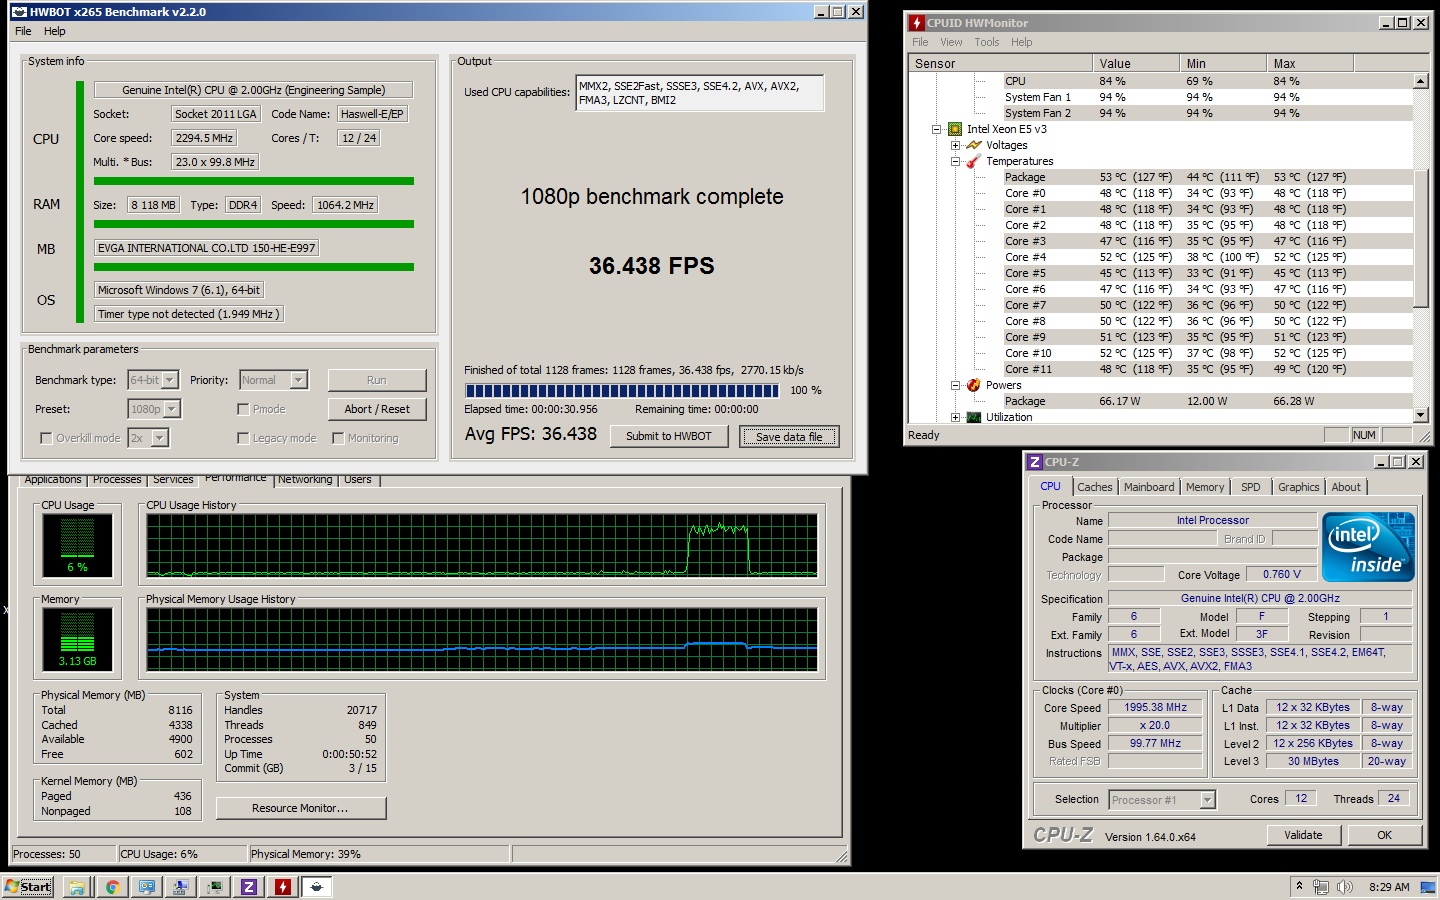Click the network status tray icon
Screen dimensions: 1440x900
pyautogui.click(x=1321, y=886)
